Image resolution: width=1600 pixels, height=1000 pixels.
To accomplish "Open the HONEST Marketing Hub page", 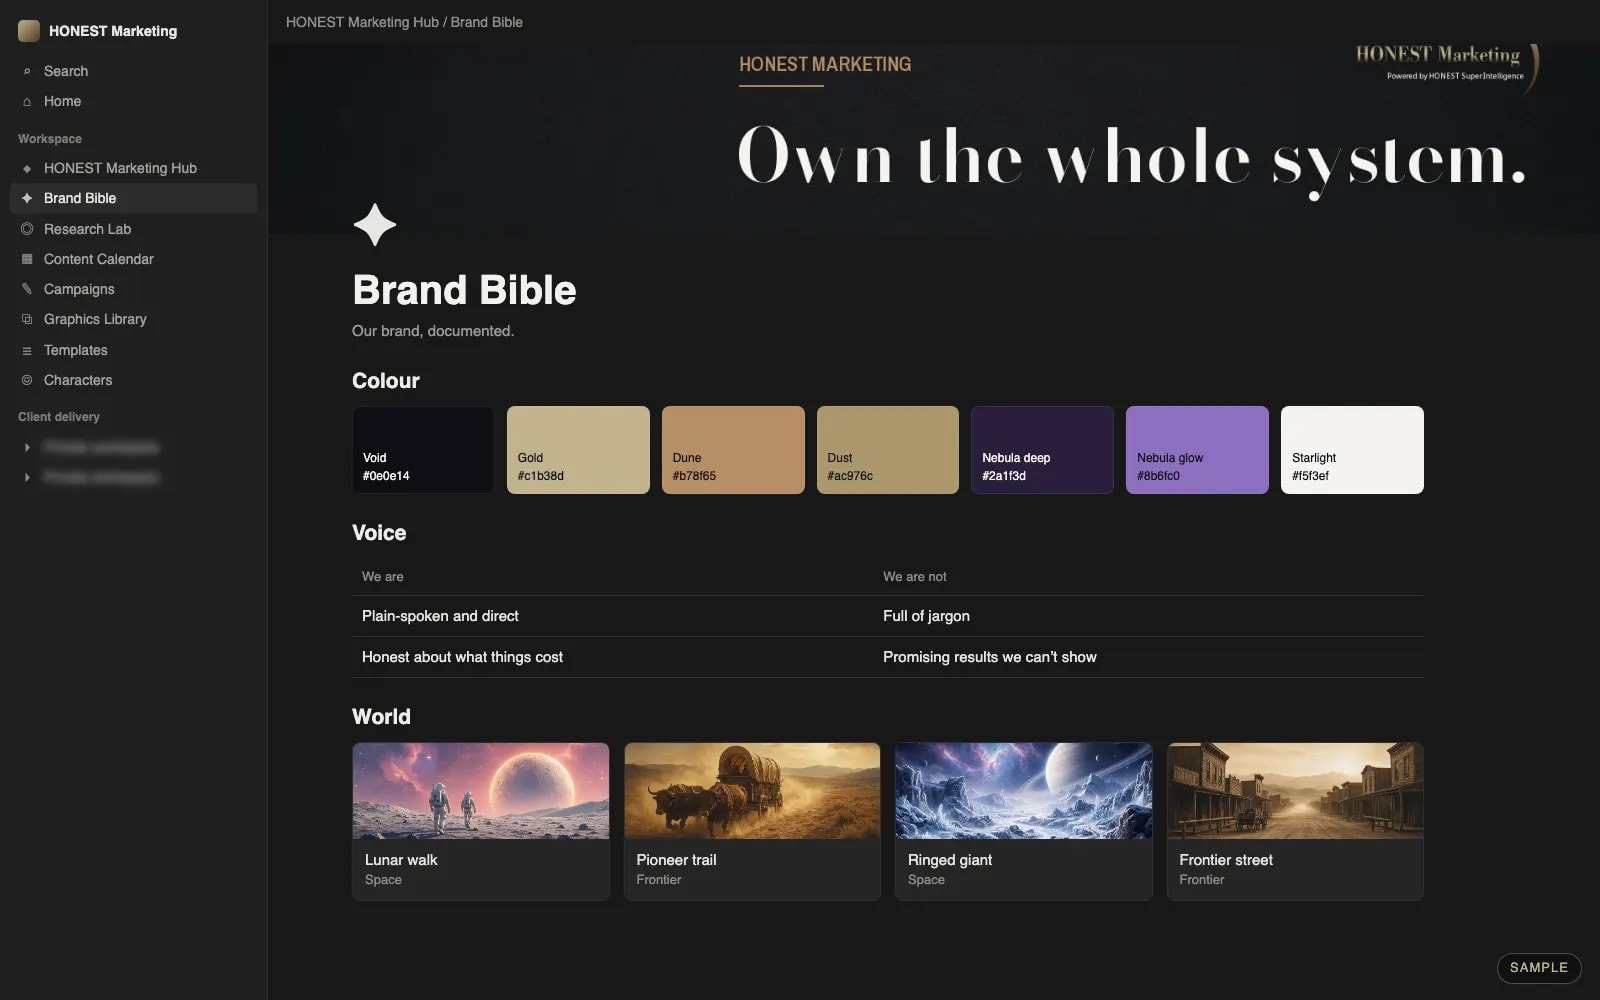I will click(x=133, y=168).
